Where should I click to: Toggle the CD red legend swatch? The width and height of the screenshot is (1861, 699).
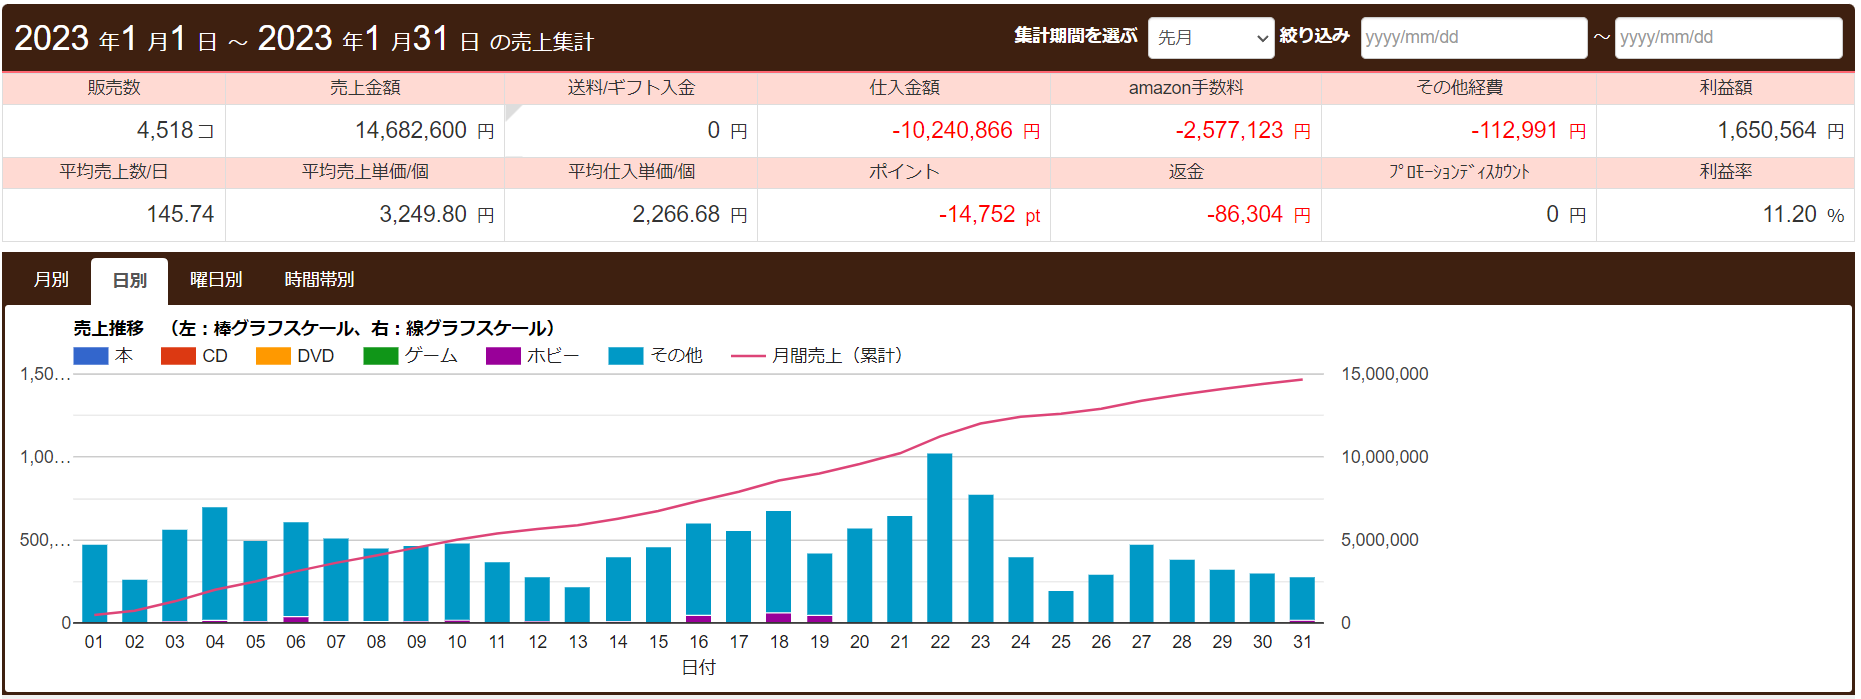178,356
